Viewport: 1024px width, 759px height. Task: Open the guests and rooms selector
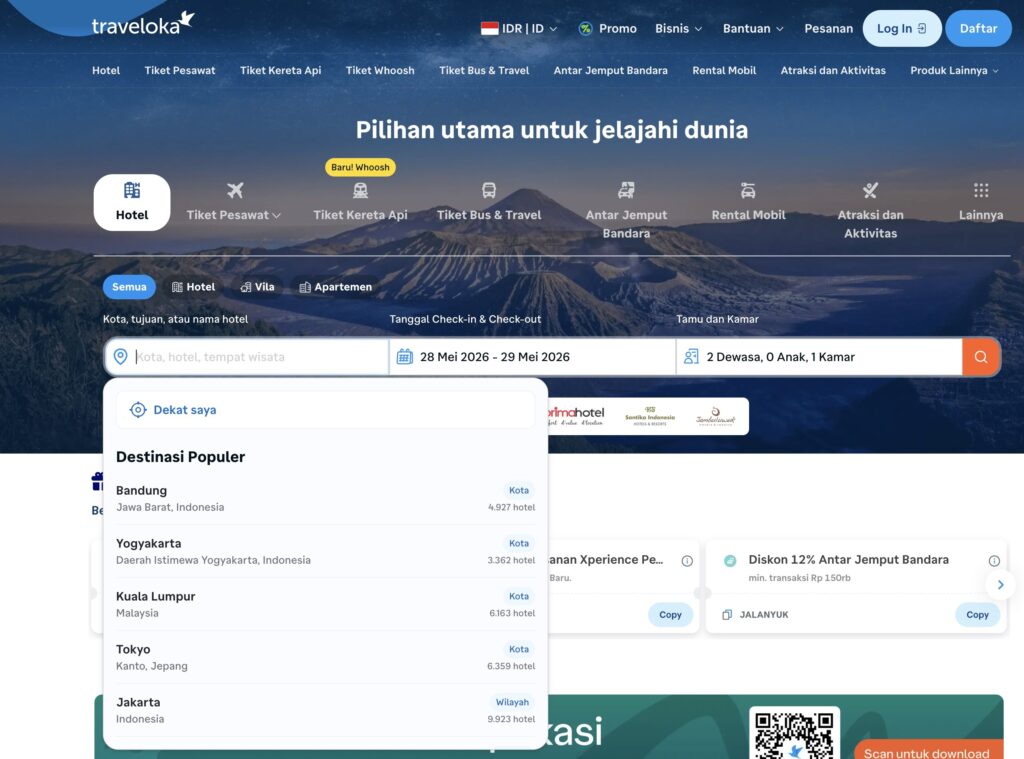[x=819, y=357]
